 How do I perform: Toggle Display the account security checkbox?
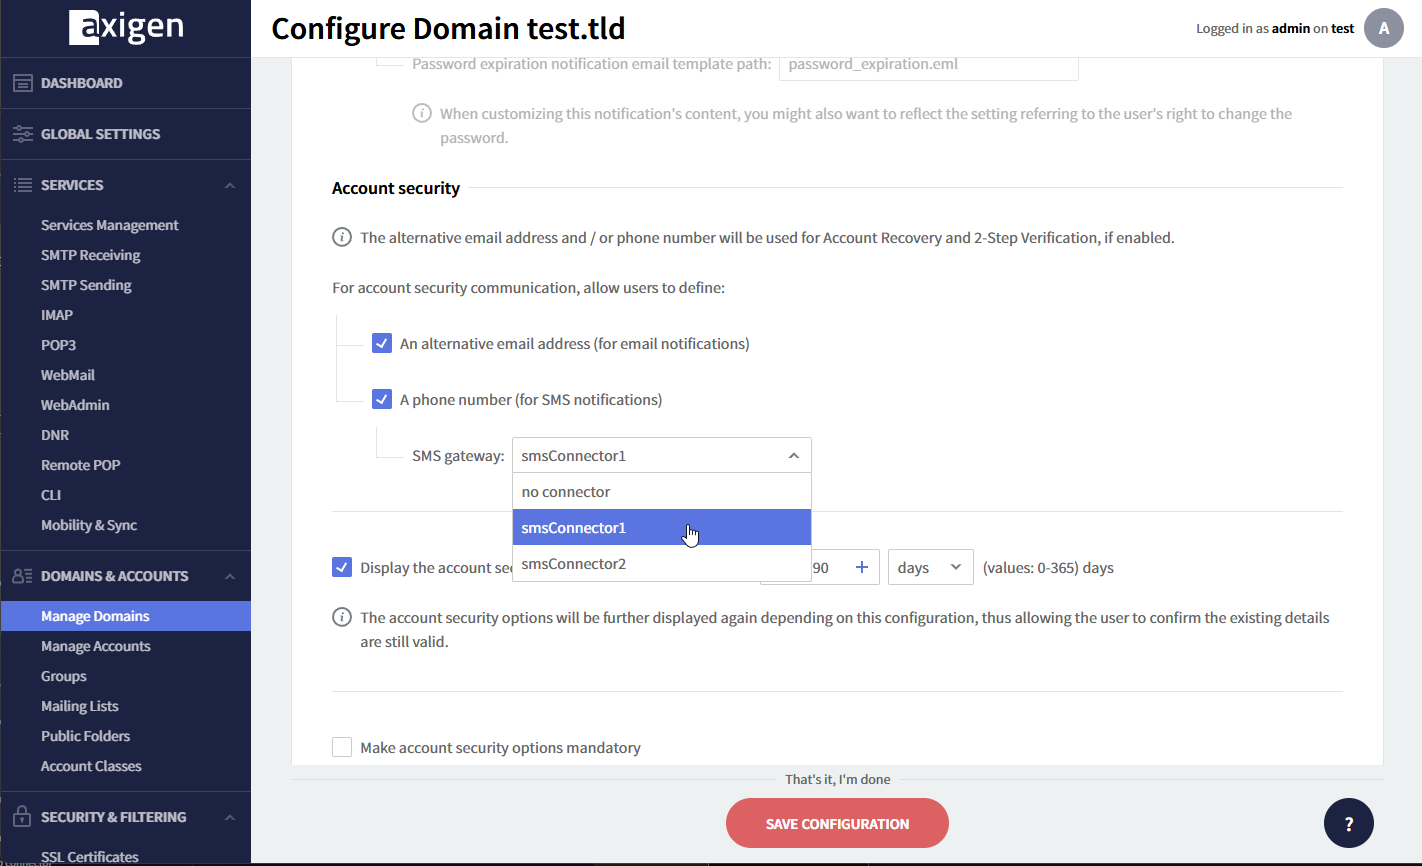(342, 567)
